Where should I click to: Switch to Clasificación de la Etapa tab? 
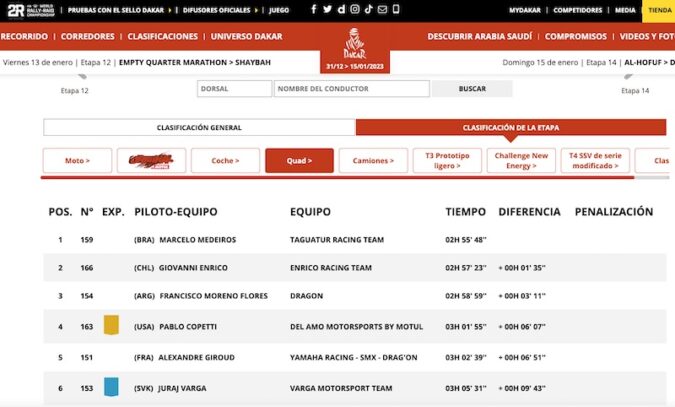(x=511, y=127)
